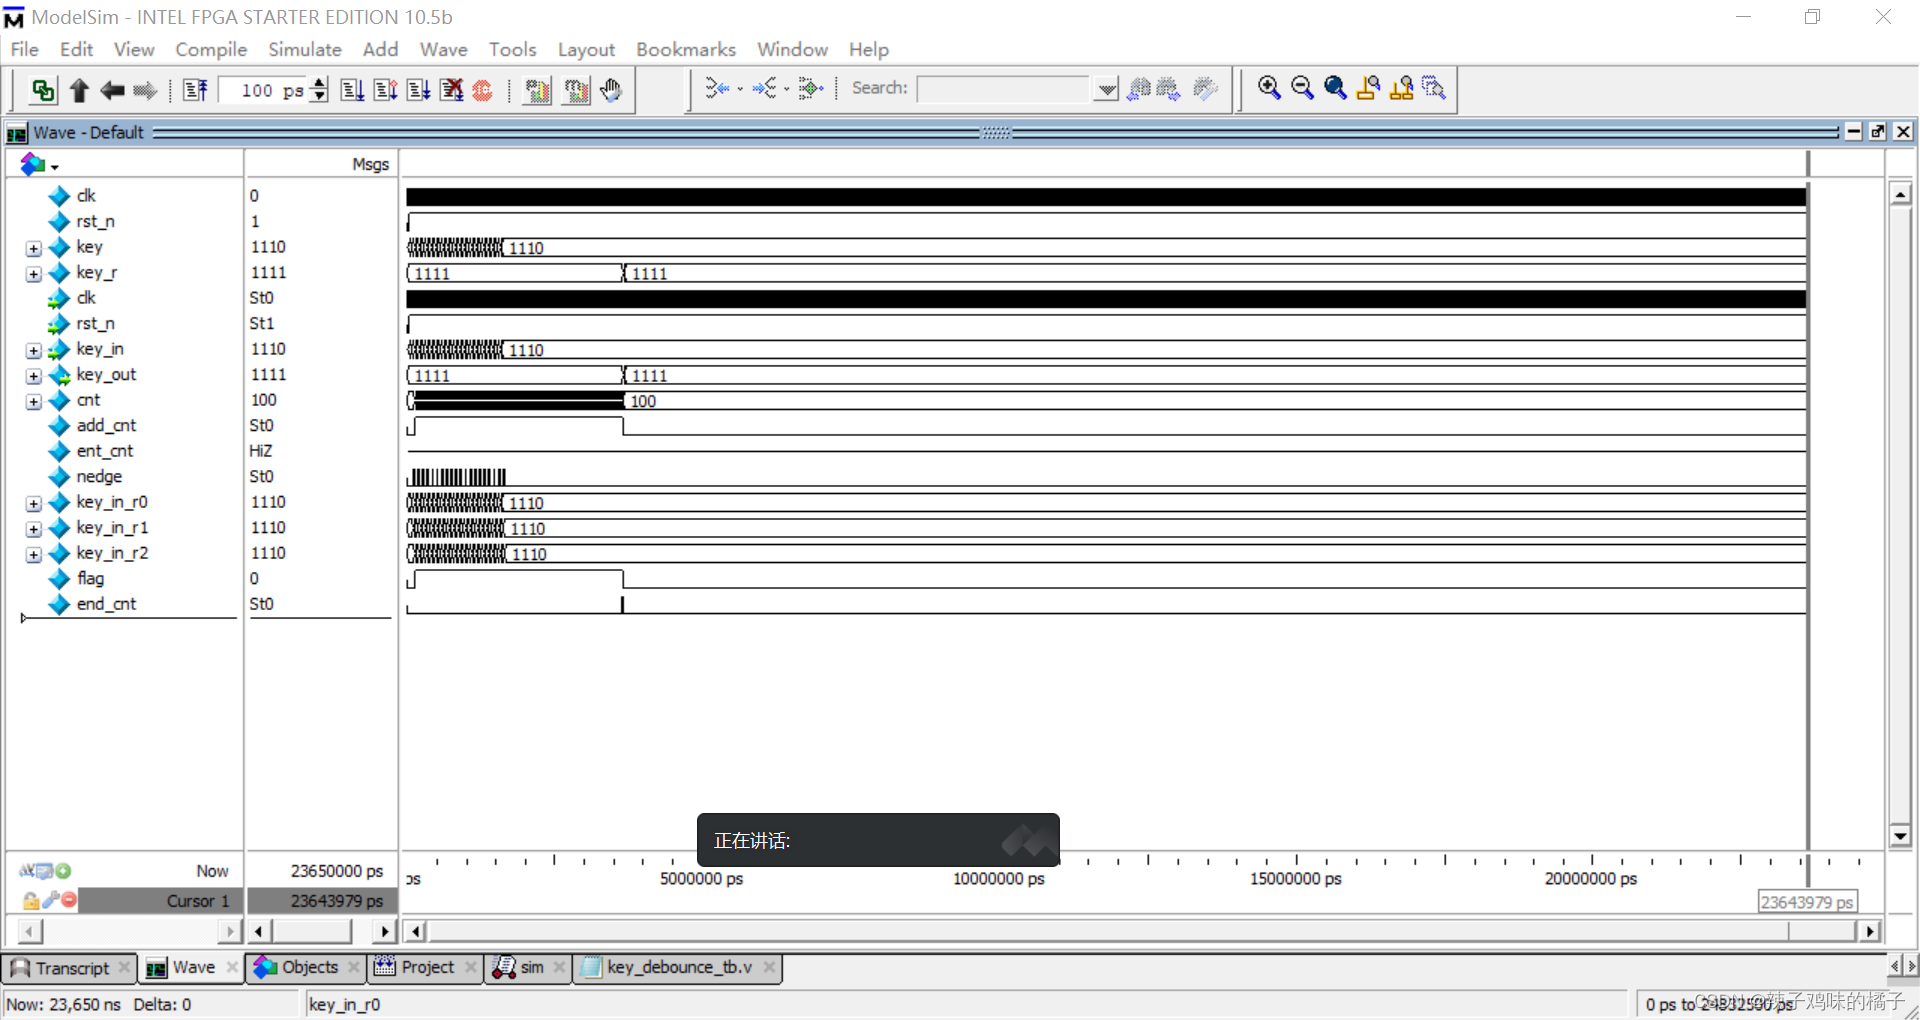The image size is (1920, 1020).
Task: Click the Run simulation icon
Action: point(352,90)
